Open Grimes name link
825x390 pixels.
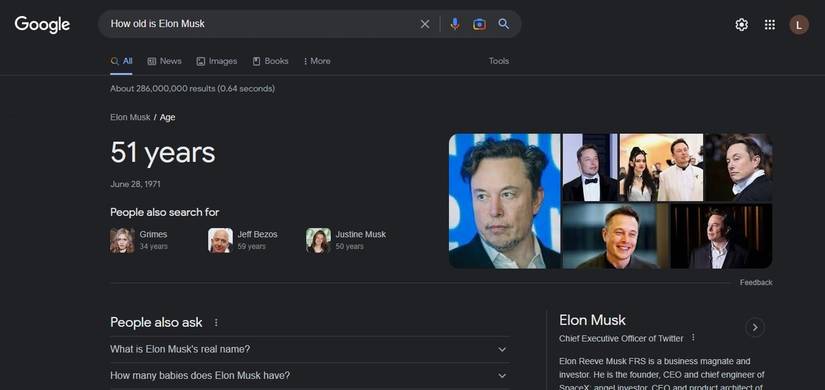[153, 234]
